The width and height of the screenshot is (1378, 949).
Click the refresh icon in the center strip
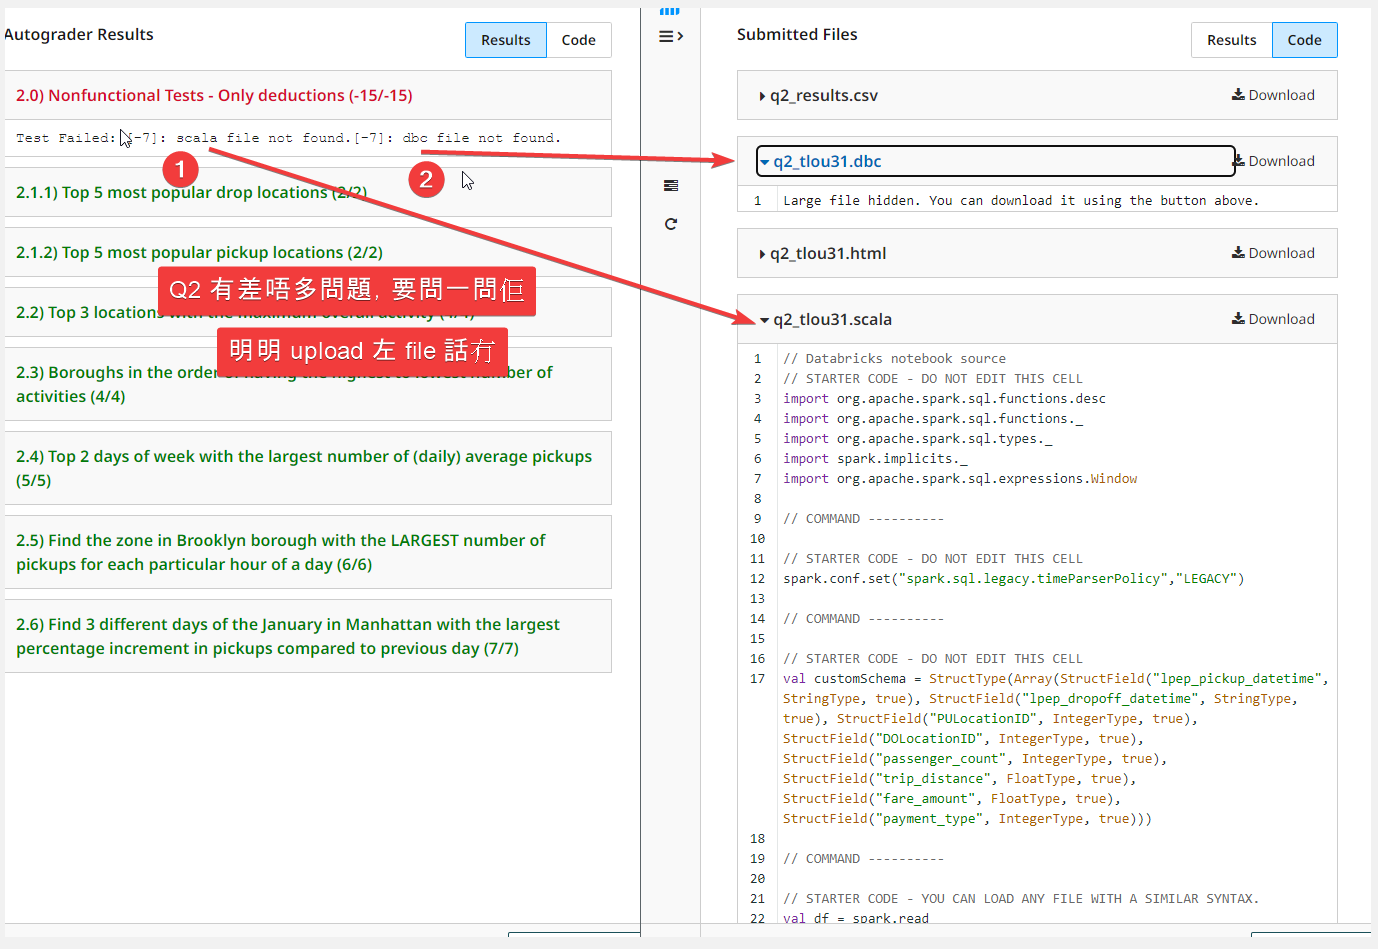coord(671,224)
